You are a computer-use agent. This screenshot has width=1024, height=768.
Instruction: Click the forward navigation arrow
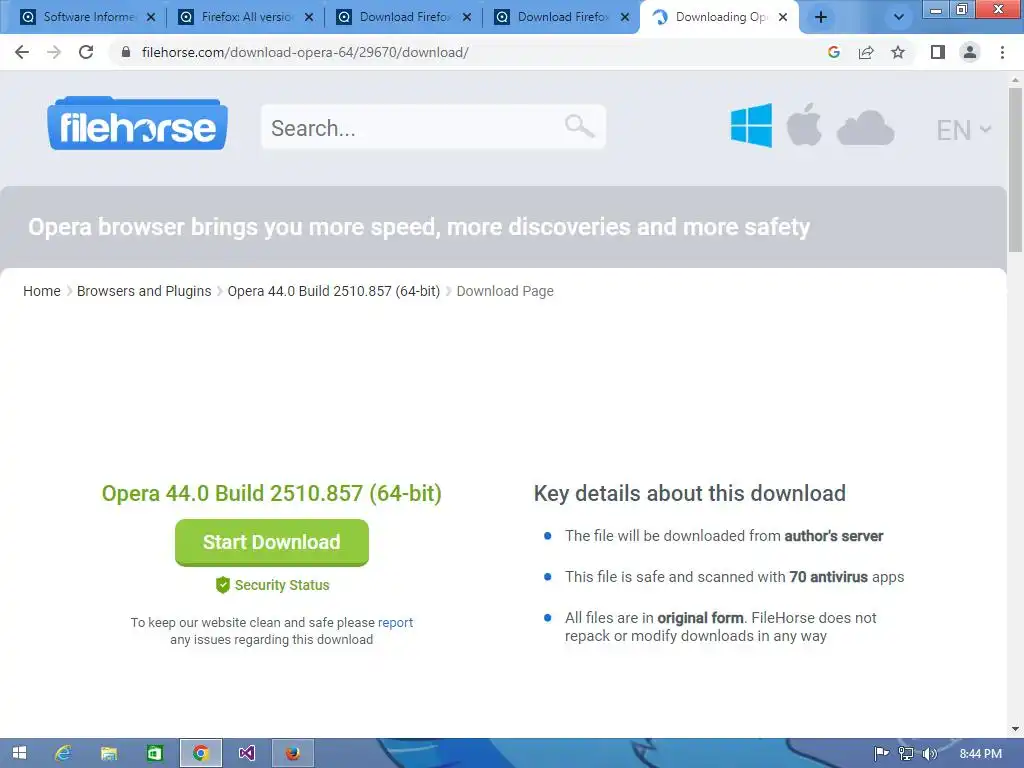54,52
